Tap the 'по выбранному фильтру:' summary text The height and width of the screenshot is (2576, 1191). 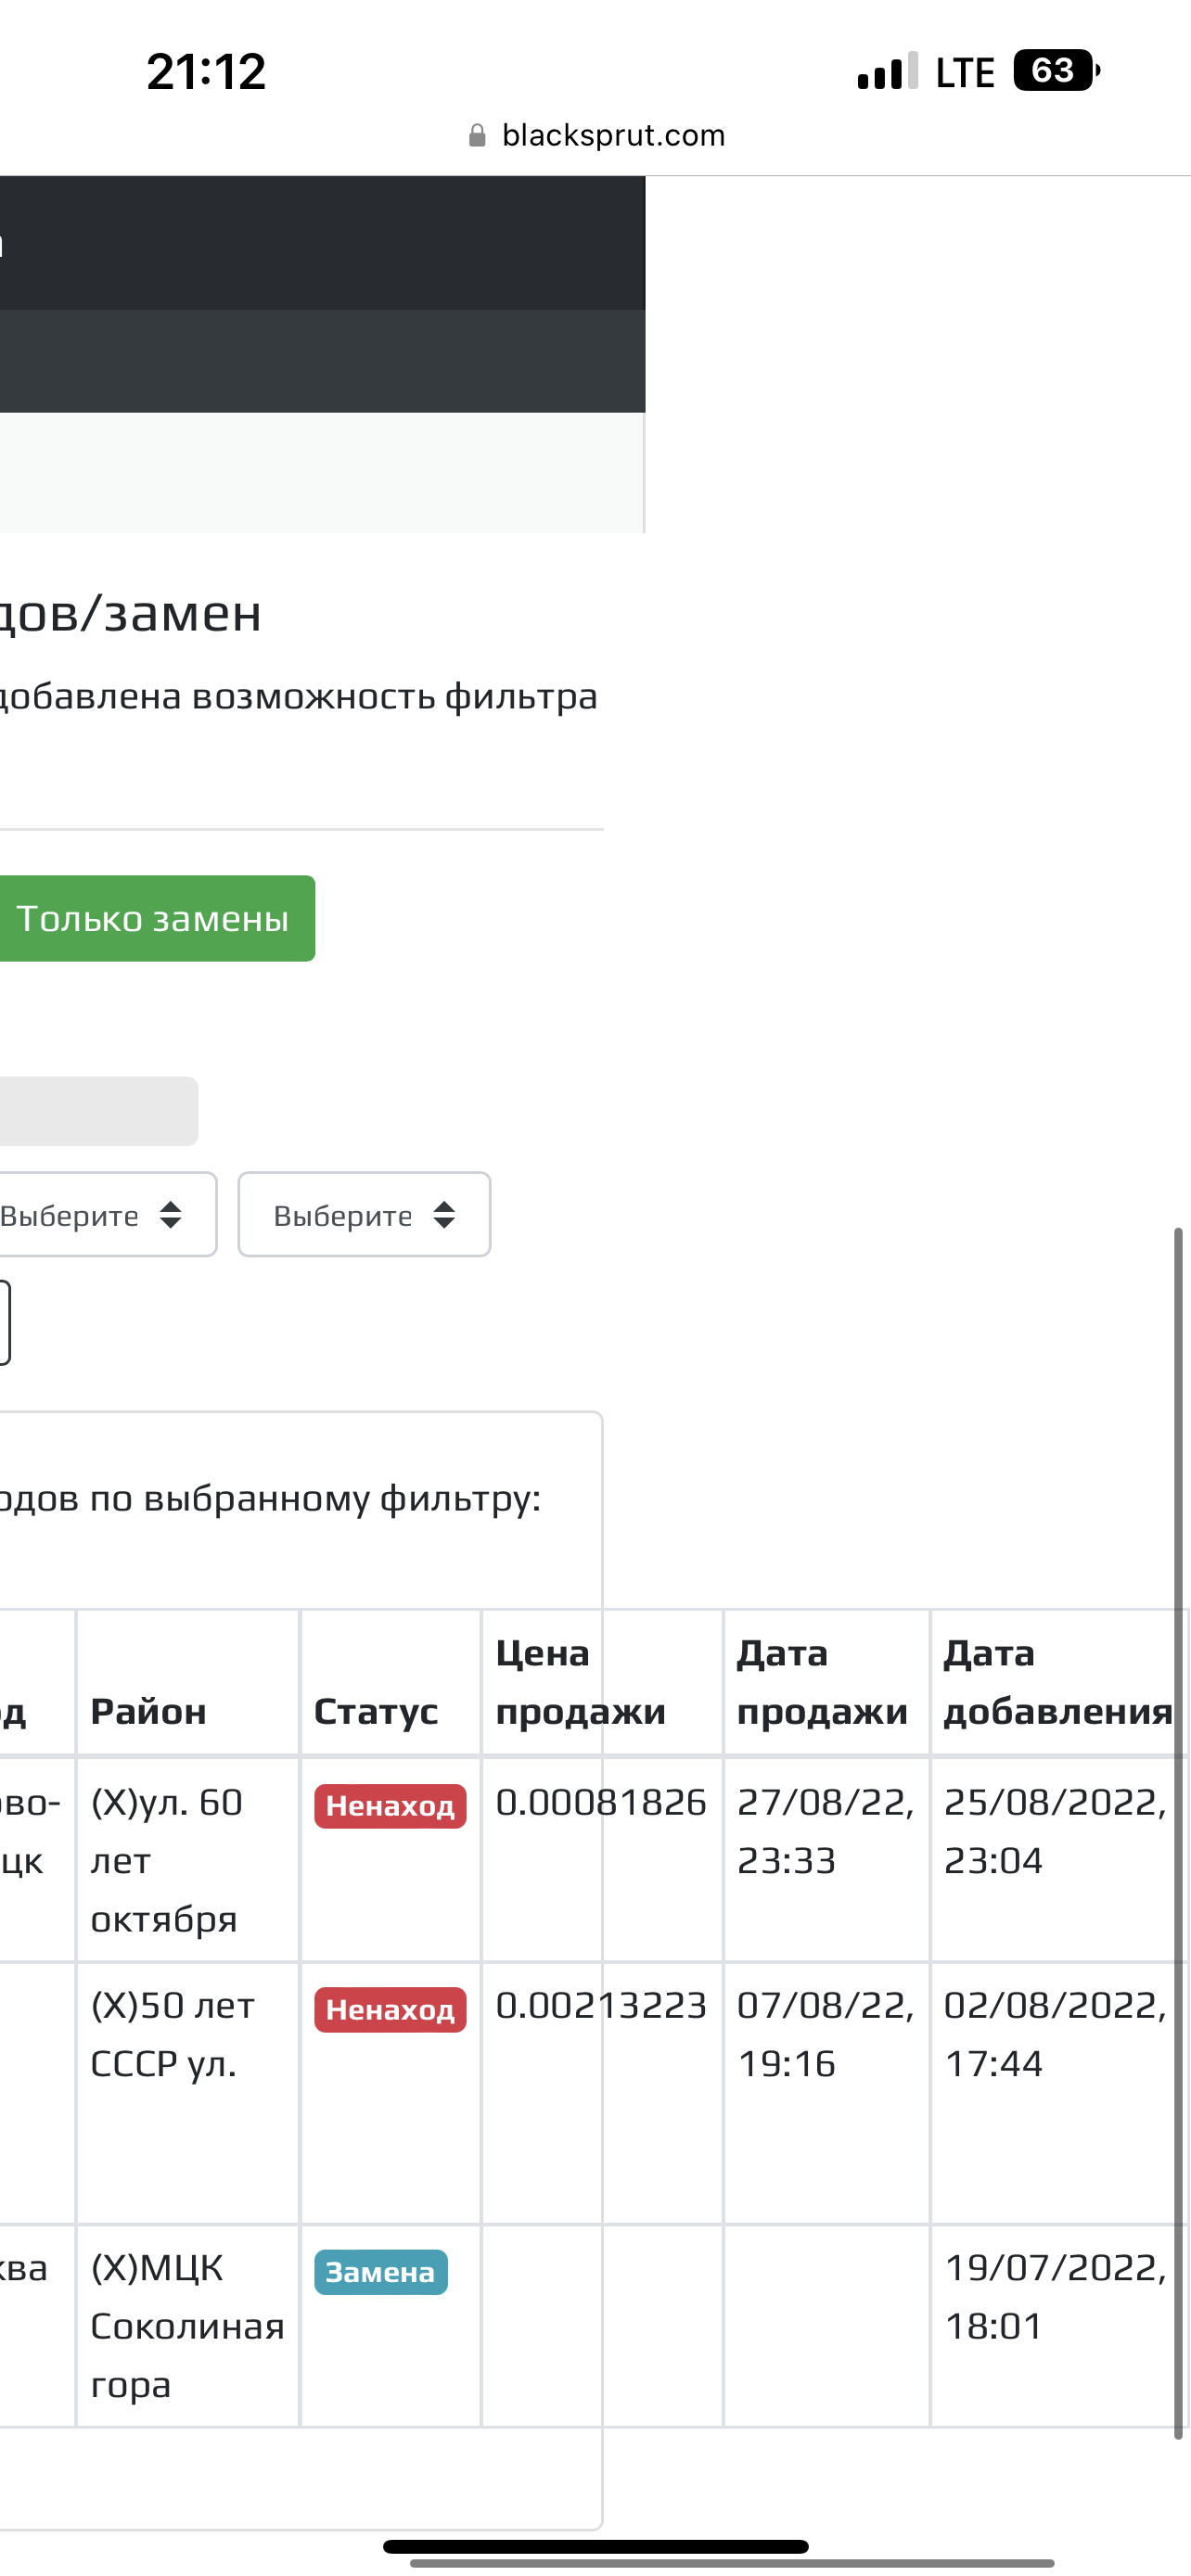[x=315, y=1498]
